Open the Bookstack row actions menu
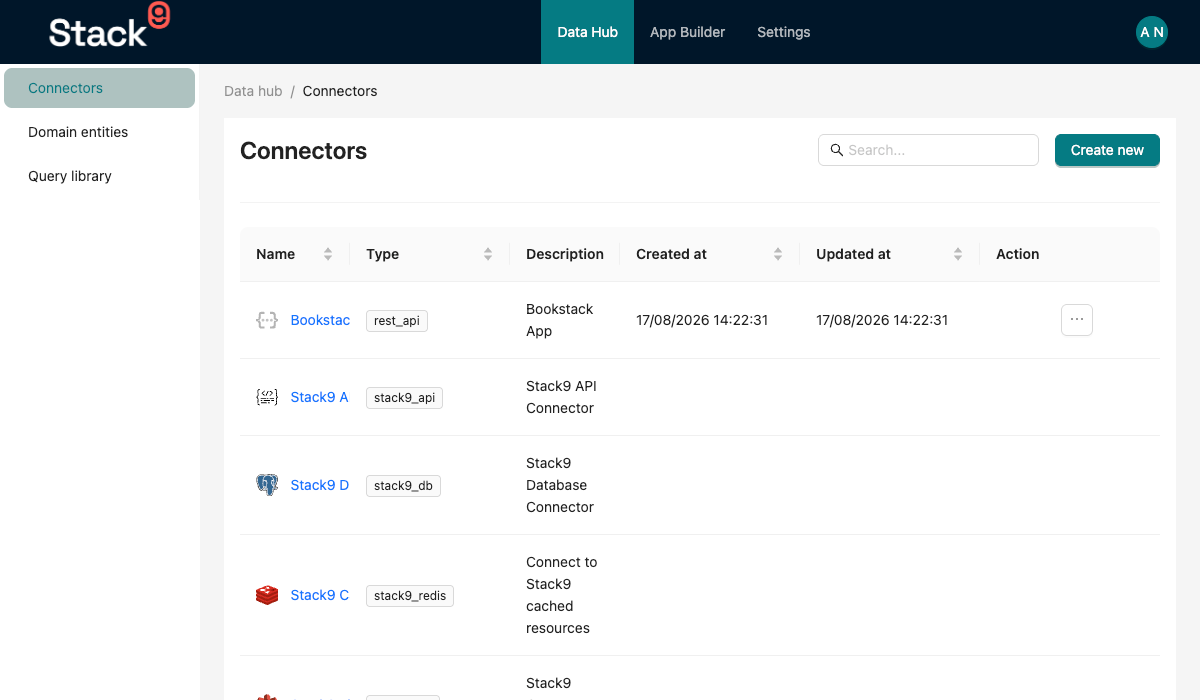 tap(1077, 320)
